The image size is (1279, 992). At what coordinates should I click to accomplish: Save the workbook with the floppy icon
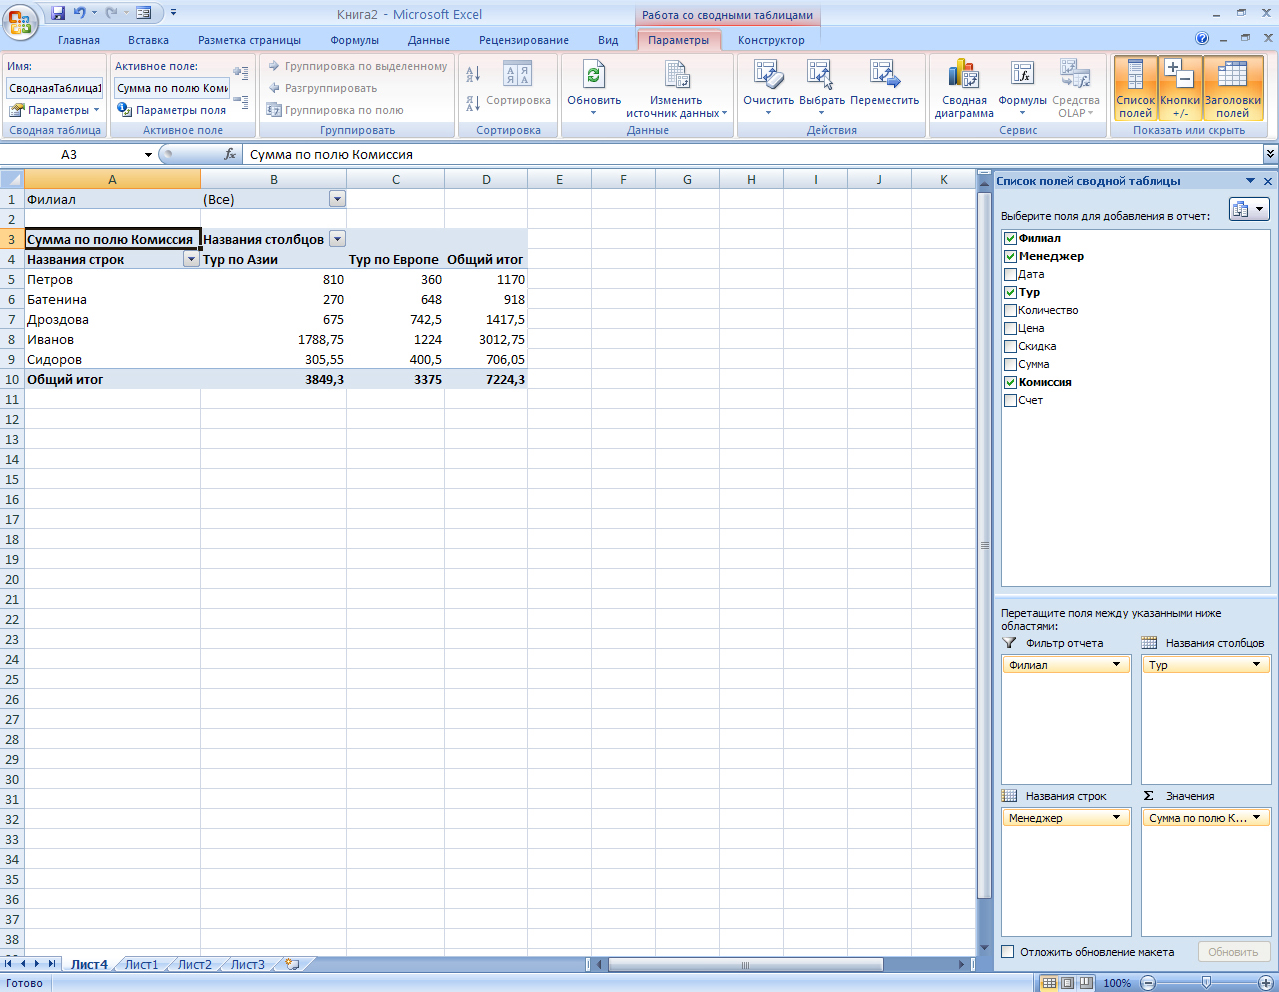58,13
